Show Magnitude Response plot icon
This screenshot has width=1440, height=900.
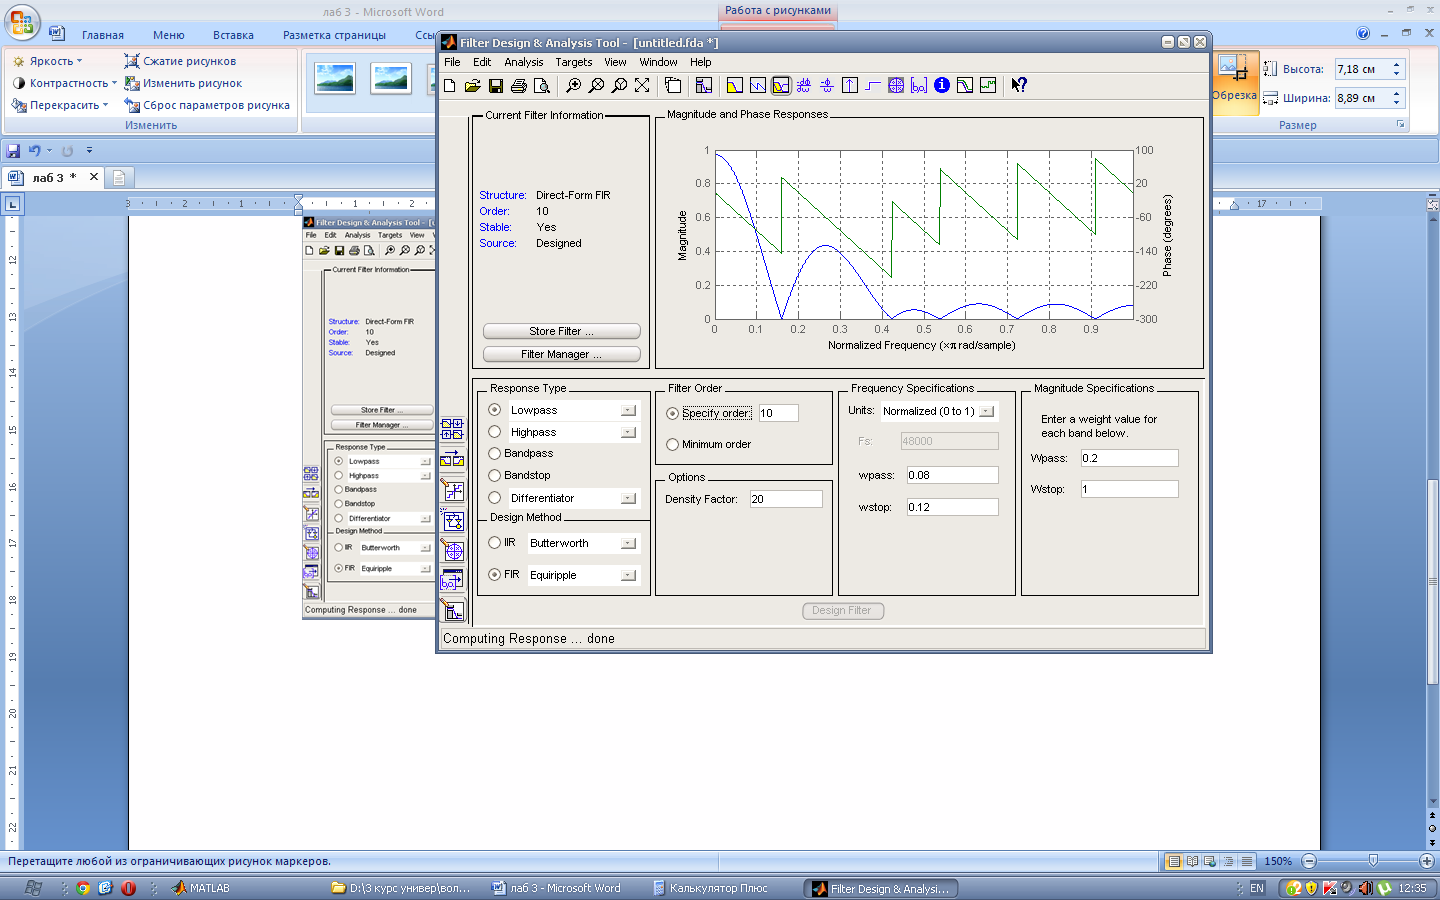click(x=735, y=86)
